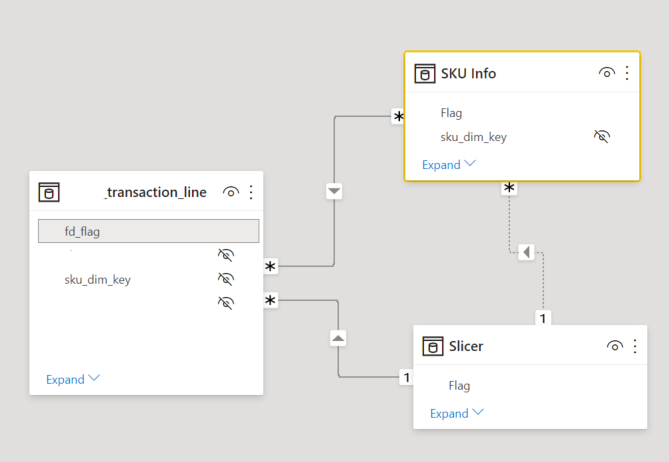Click the many marker below SKU Info table
Image resolution: width=669 pixels, height=462 pixels.
click(x=509, y=188)
